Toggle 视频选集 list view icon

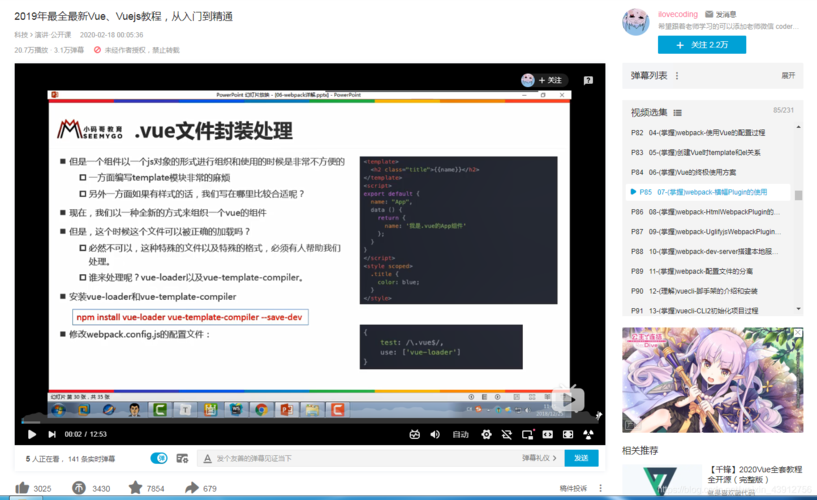tap(677, 112)
